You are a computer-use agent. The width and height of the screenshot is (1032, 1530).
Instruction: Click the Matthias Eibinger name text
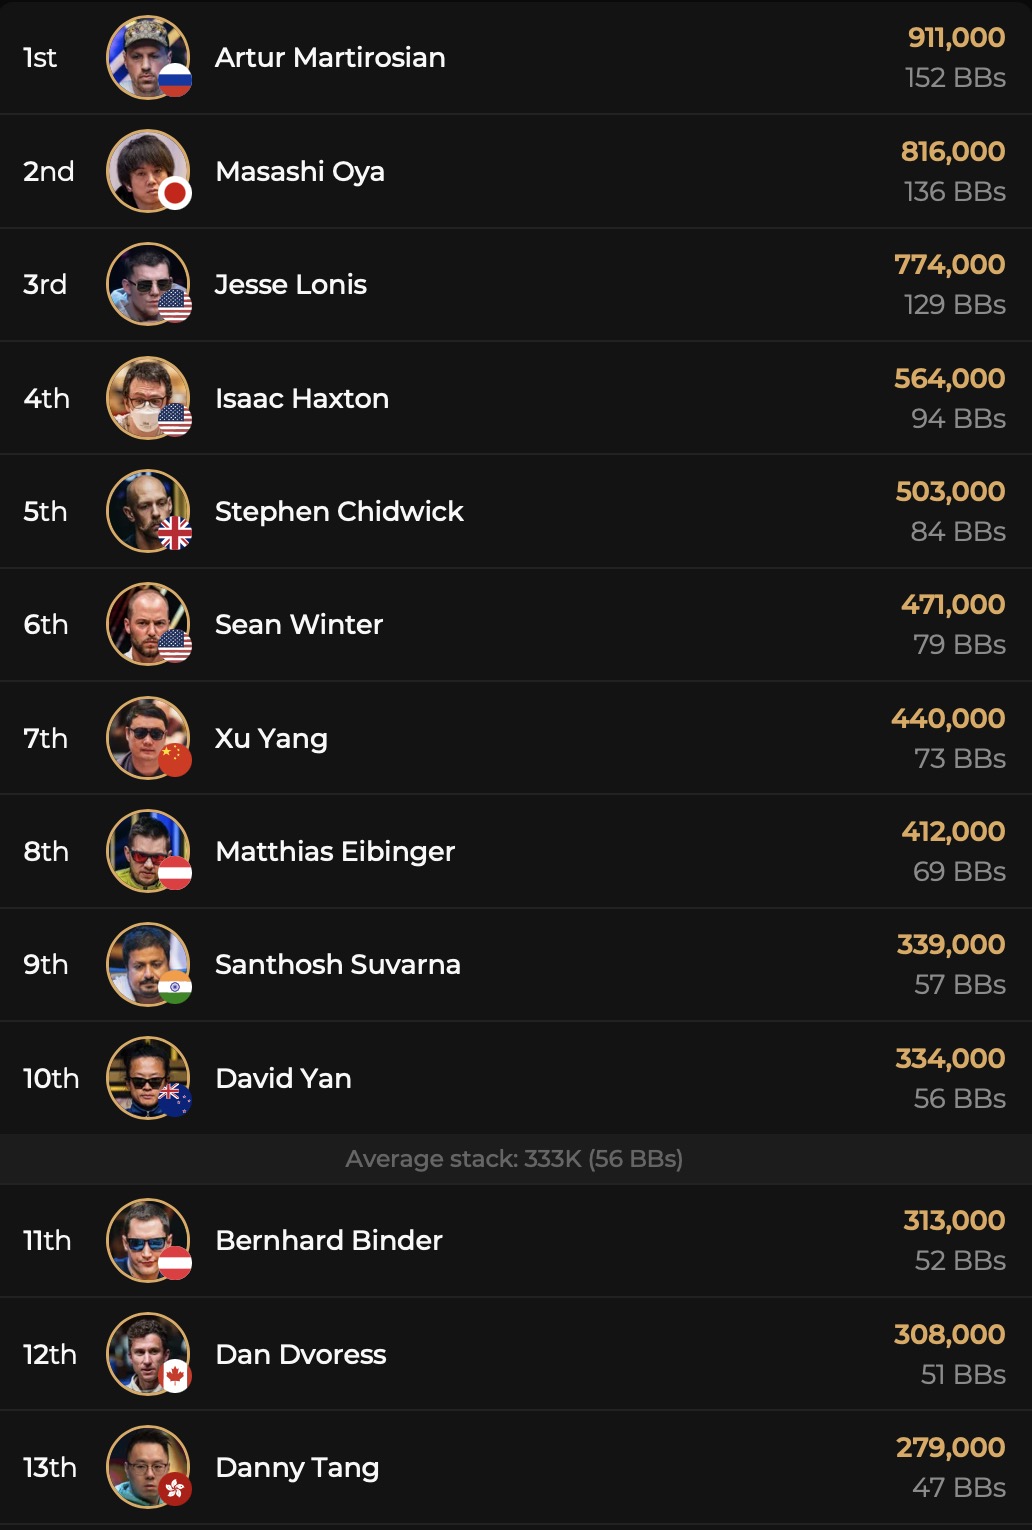point(335,851)
